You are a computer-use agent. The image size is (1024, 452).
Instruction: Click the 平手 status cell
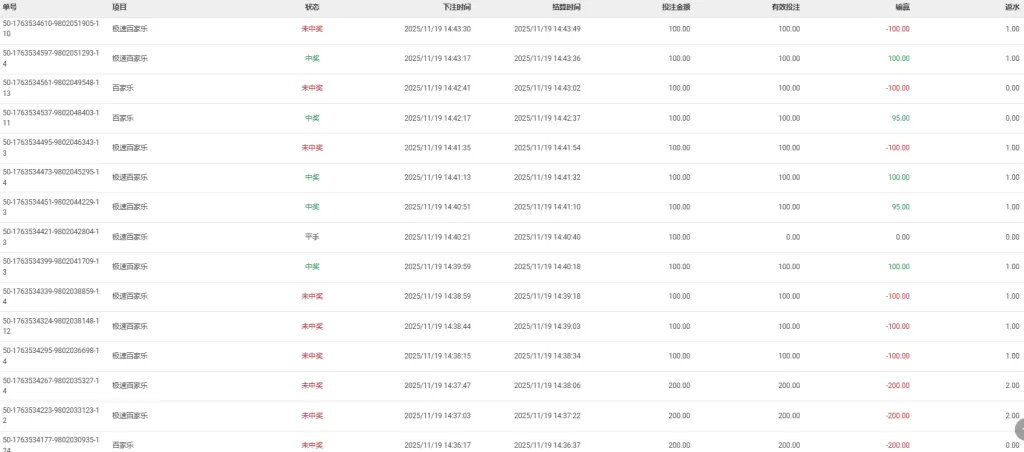tap(312, 237)
